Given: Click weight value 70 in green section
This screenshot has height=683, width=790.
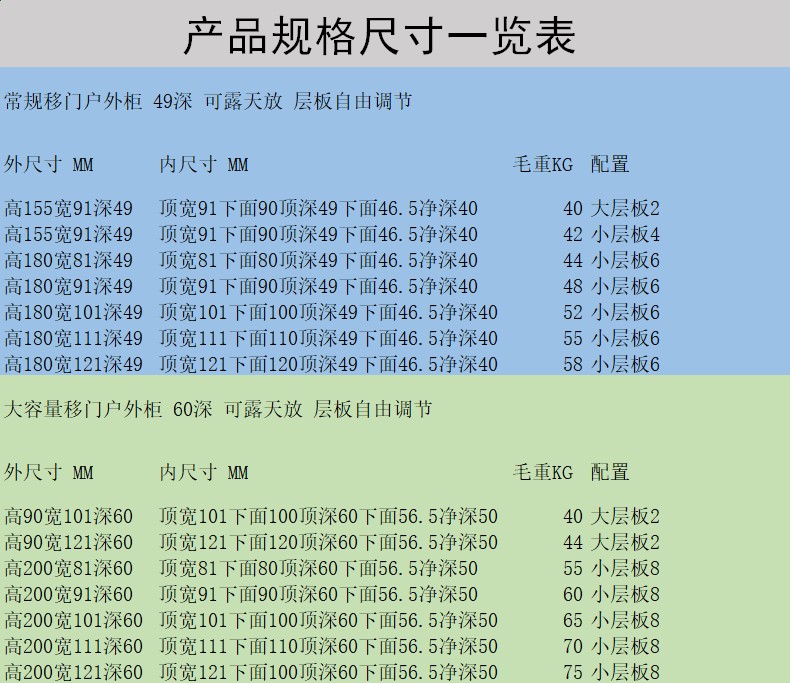Looking at the screenshot, I should click(573, 647).
